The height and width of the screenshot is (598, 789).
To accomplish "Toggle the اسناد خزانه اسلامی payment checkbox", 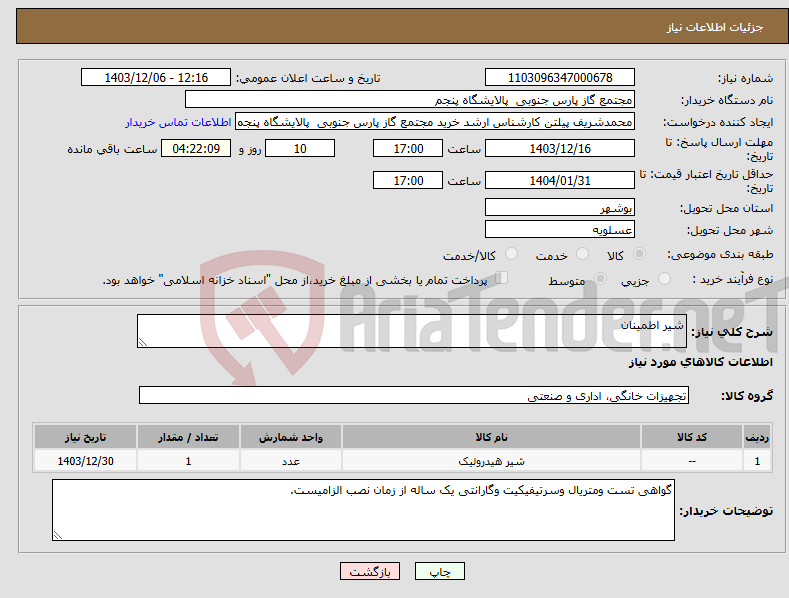I will point(502,278).
